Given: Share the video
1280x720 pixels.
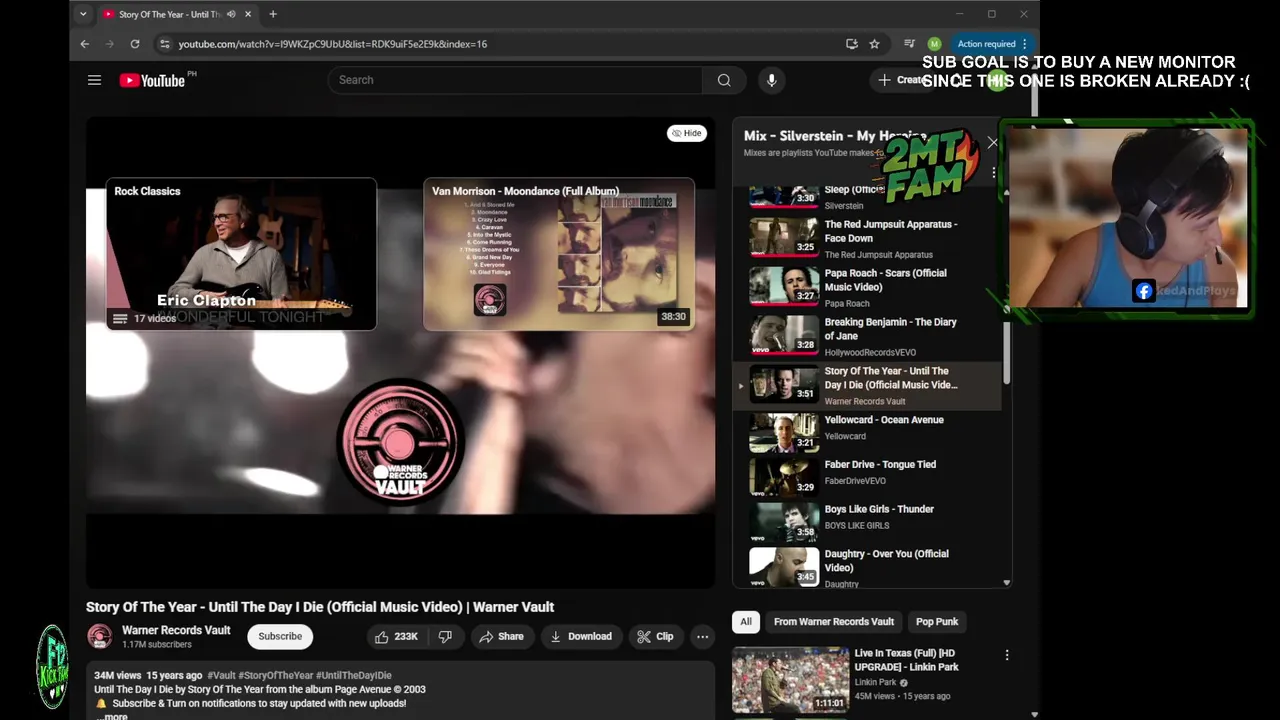Looking at the screenshot, I should point(501,636).
